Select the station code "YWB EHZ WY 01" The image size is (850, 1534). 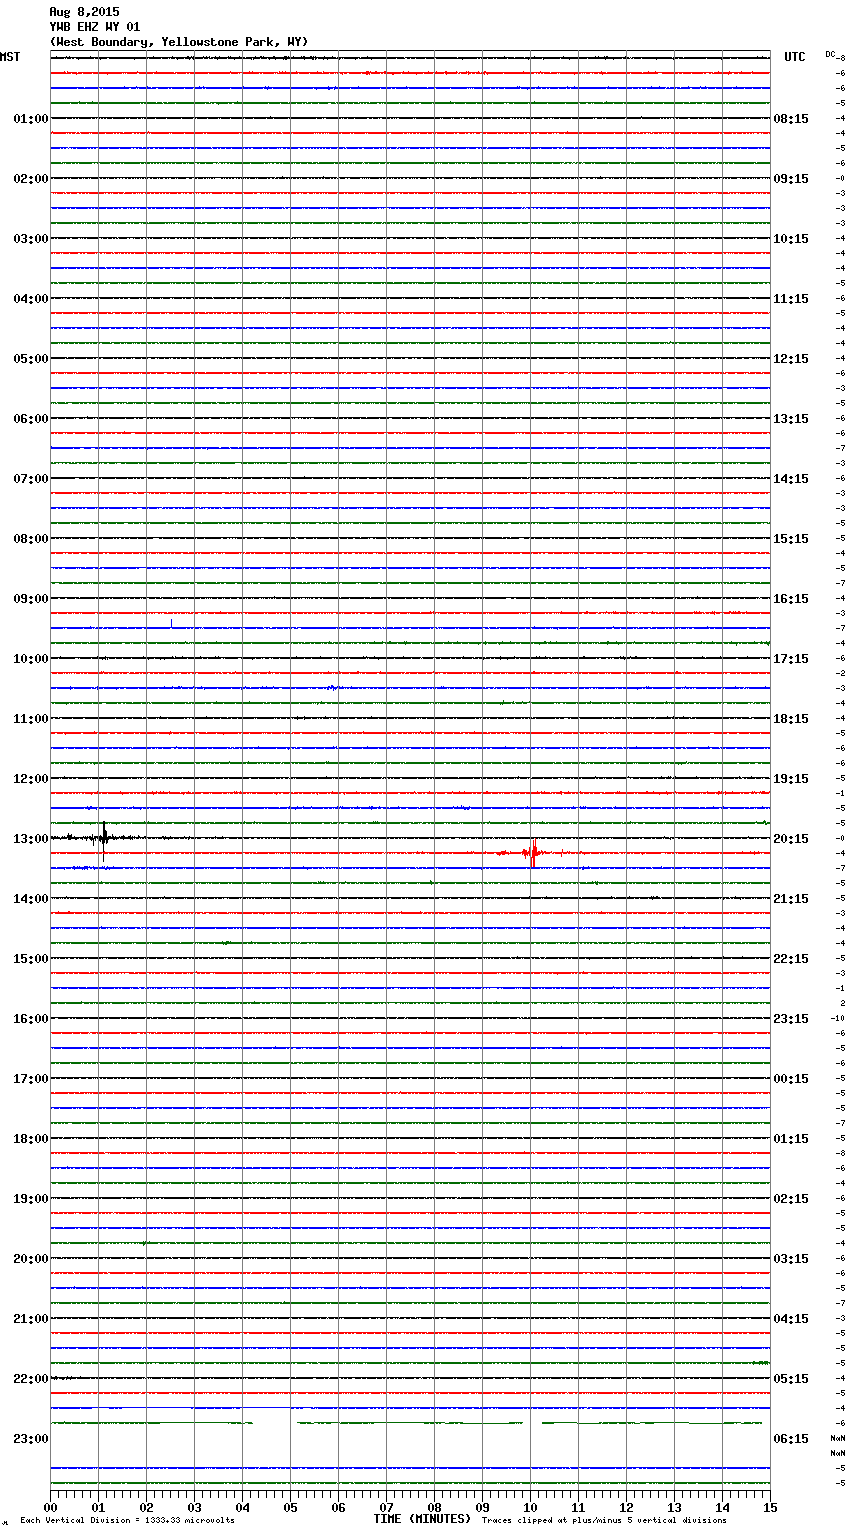pyautogui.click(x=95, y=27)
